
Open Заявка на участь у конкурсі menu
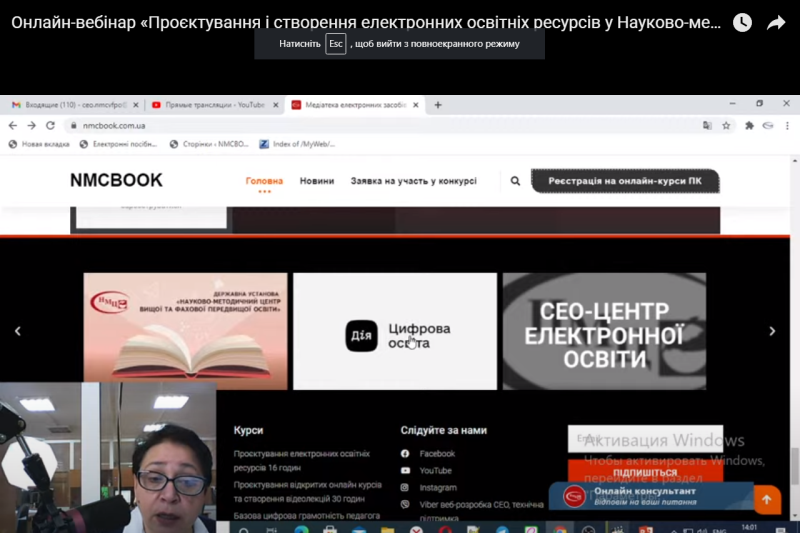[414, 181]
